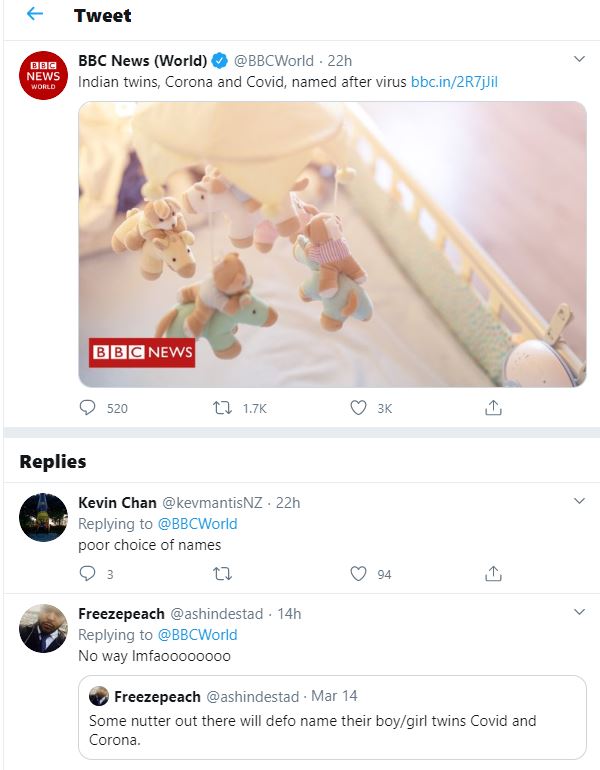Open the baby crib mobile image
This screenshot has height=770, width=600.
tap(332, 243)
